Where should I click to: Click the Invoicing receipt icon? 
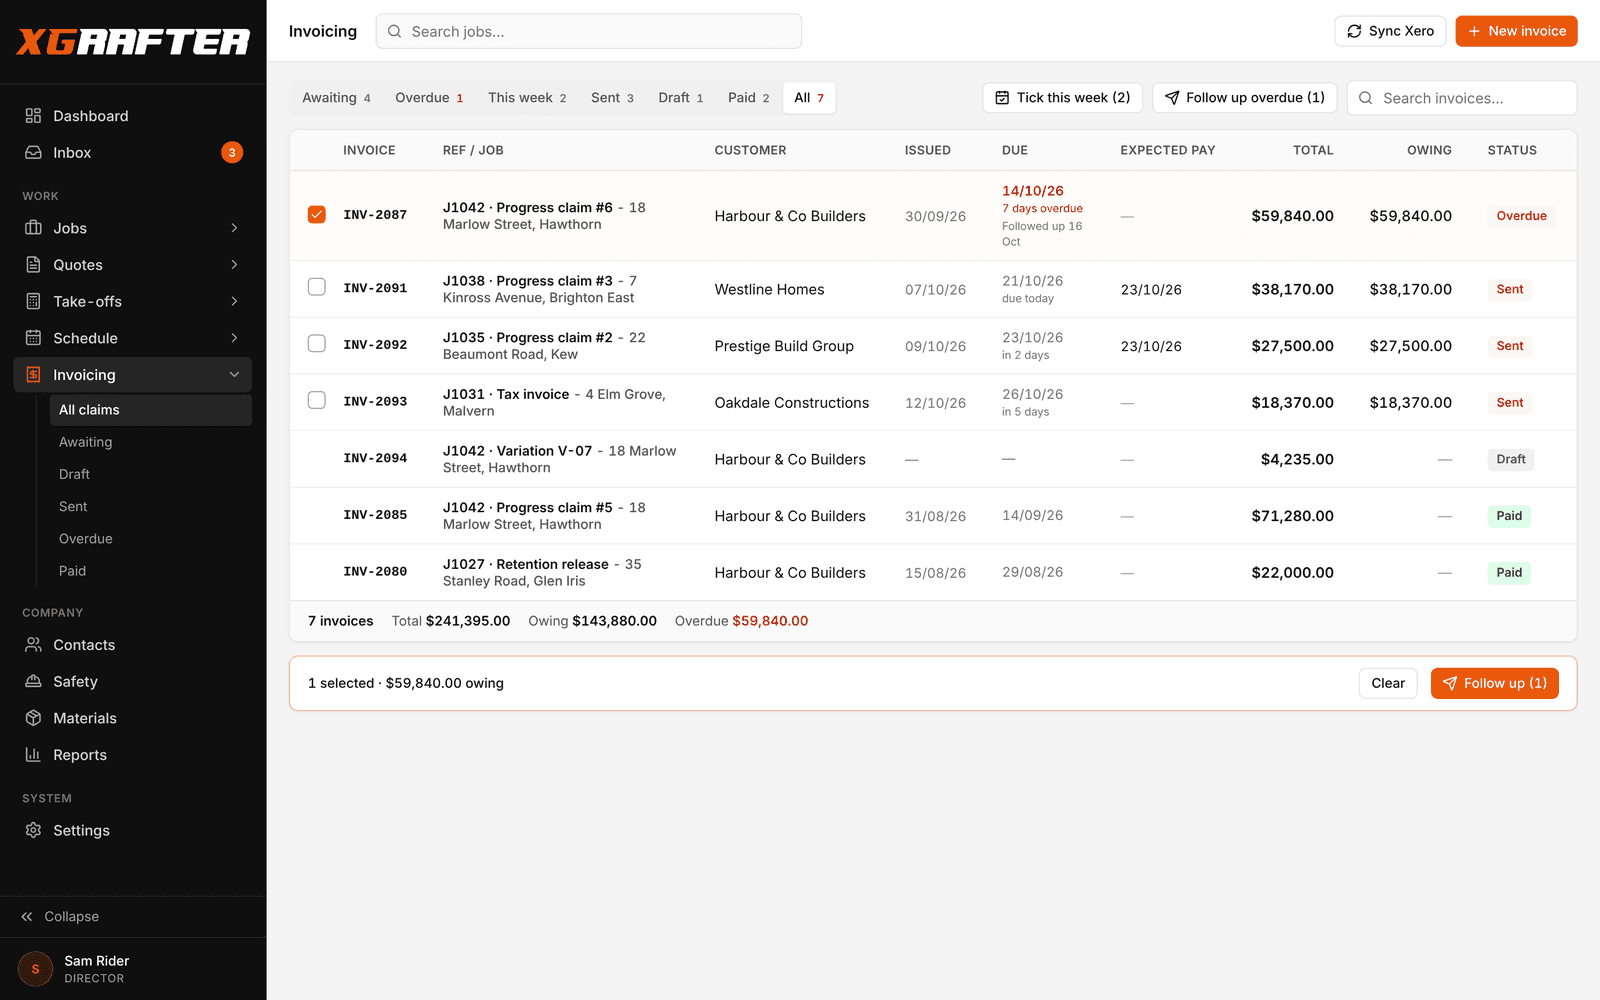(33, 375)
